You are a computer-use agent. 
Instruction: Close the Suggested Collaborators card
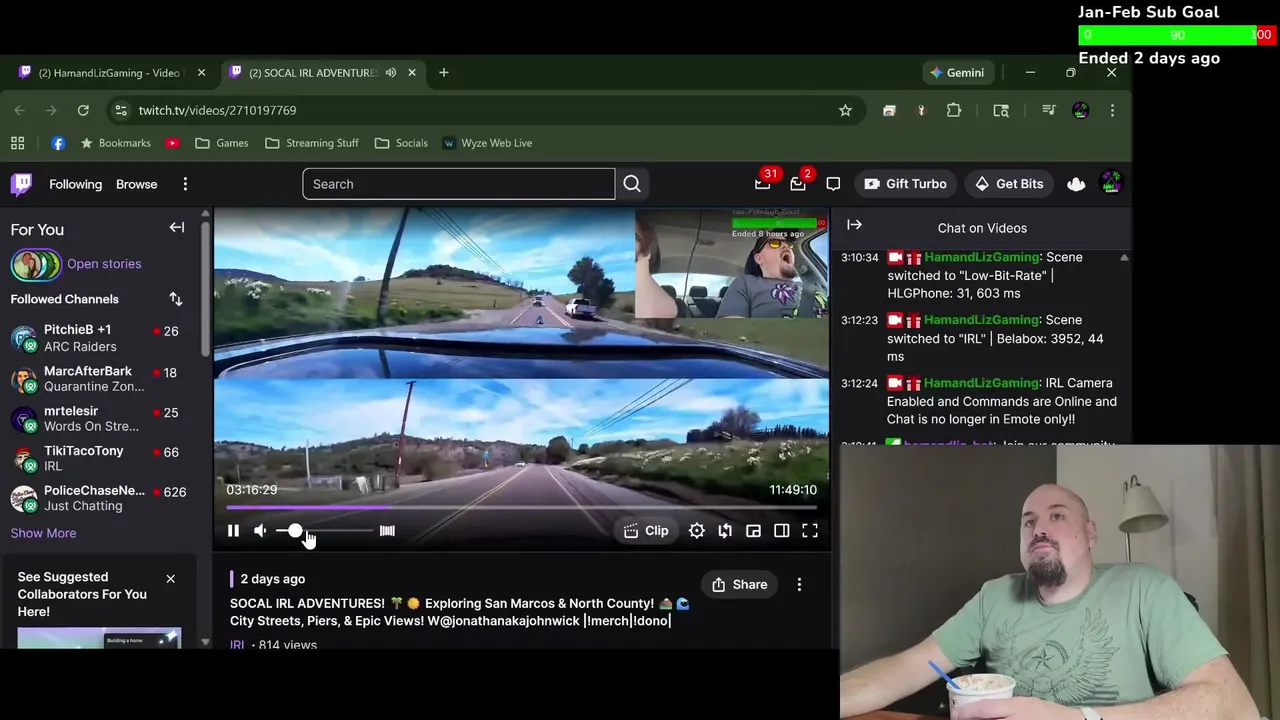point(170,579)
